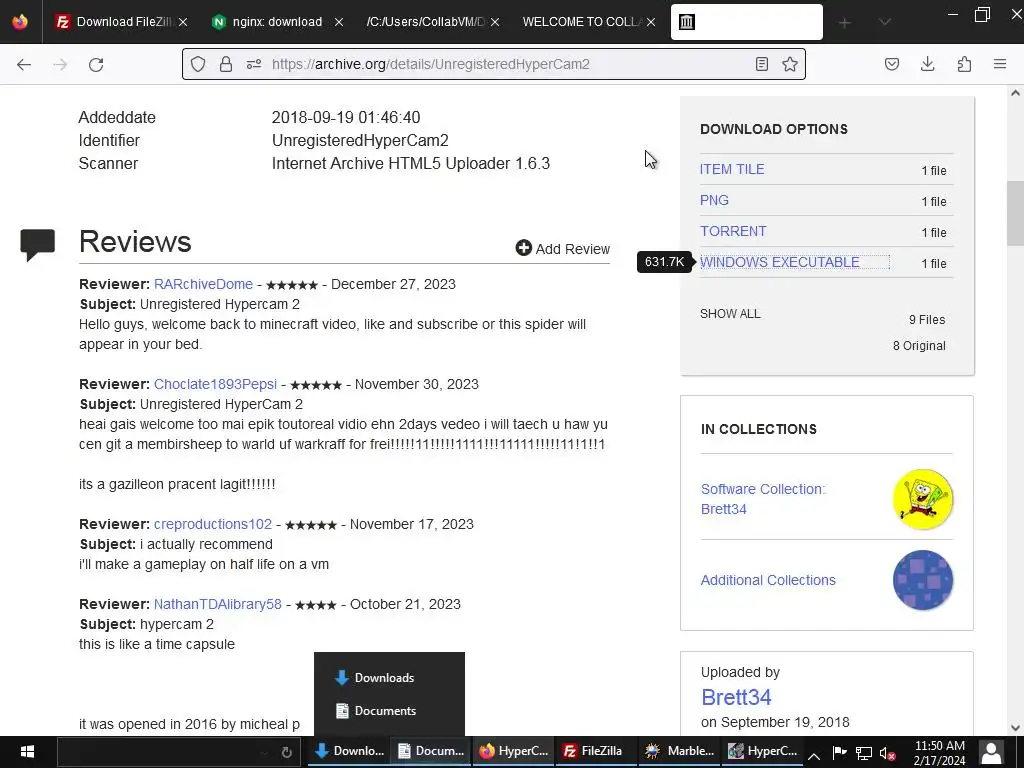Screen dimensions: 1024x768
Task: Open Documents toolbar on the taskbar
Action: 430,751
